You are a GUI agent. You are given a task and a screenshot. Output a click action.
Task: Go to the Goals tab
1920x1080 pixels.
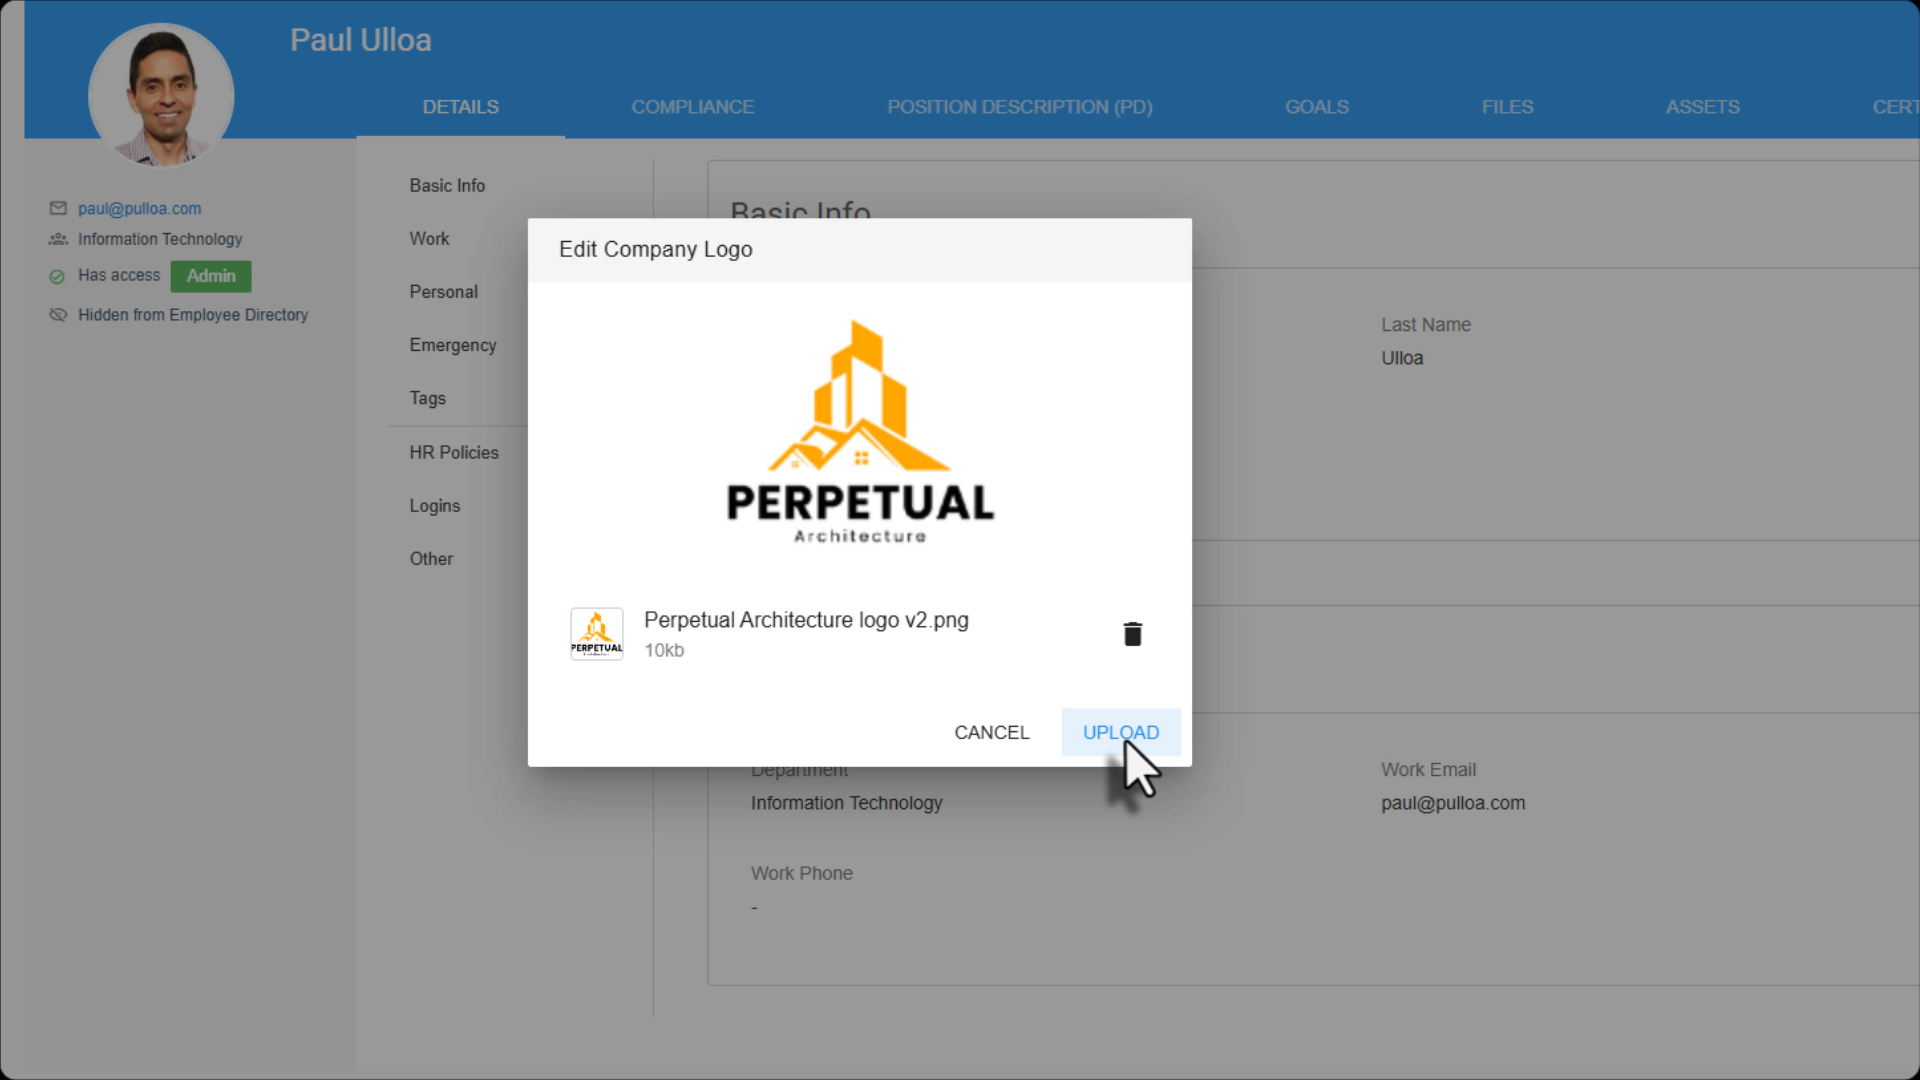(x=1316, y=107)
